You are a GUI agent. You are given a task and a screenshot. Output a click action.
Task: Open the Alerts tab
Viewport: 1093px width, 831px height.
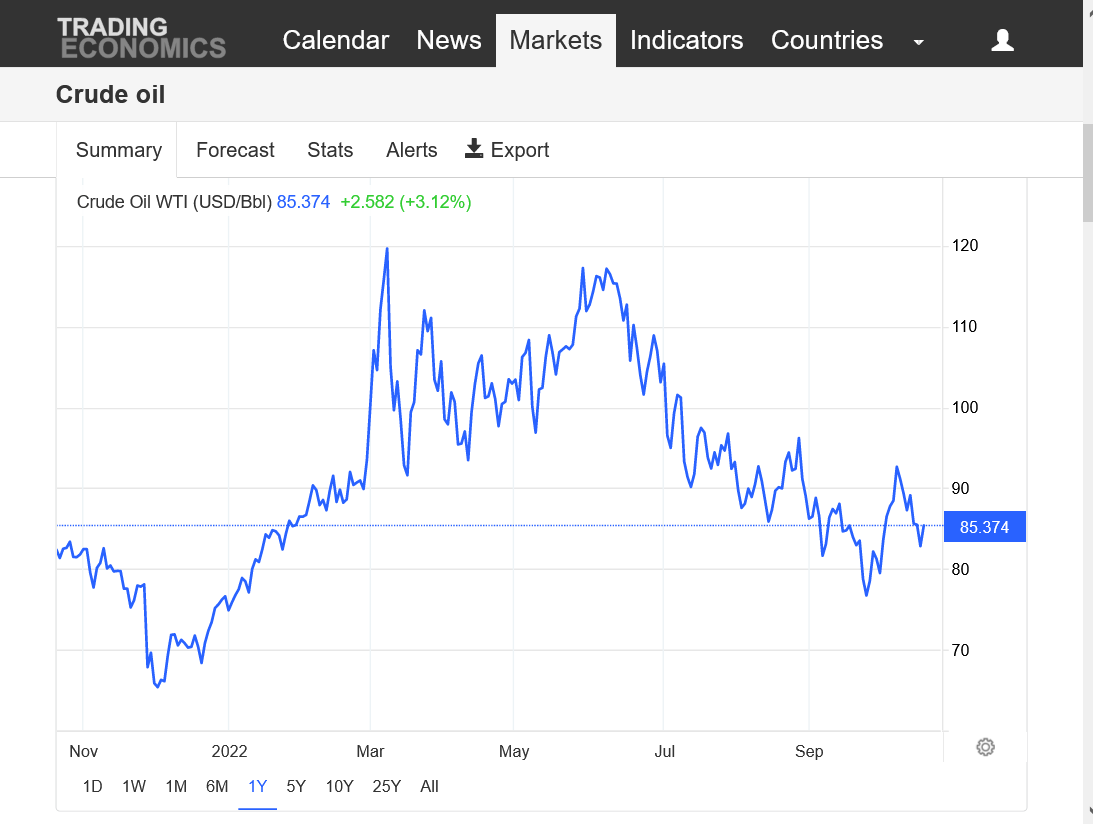[411, 150]
